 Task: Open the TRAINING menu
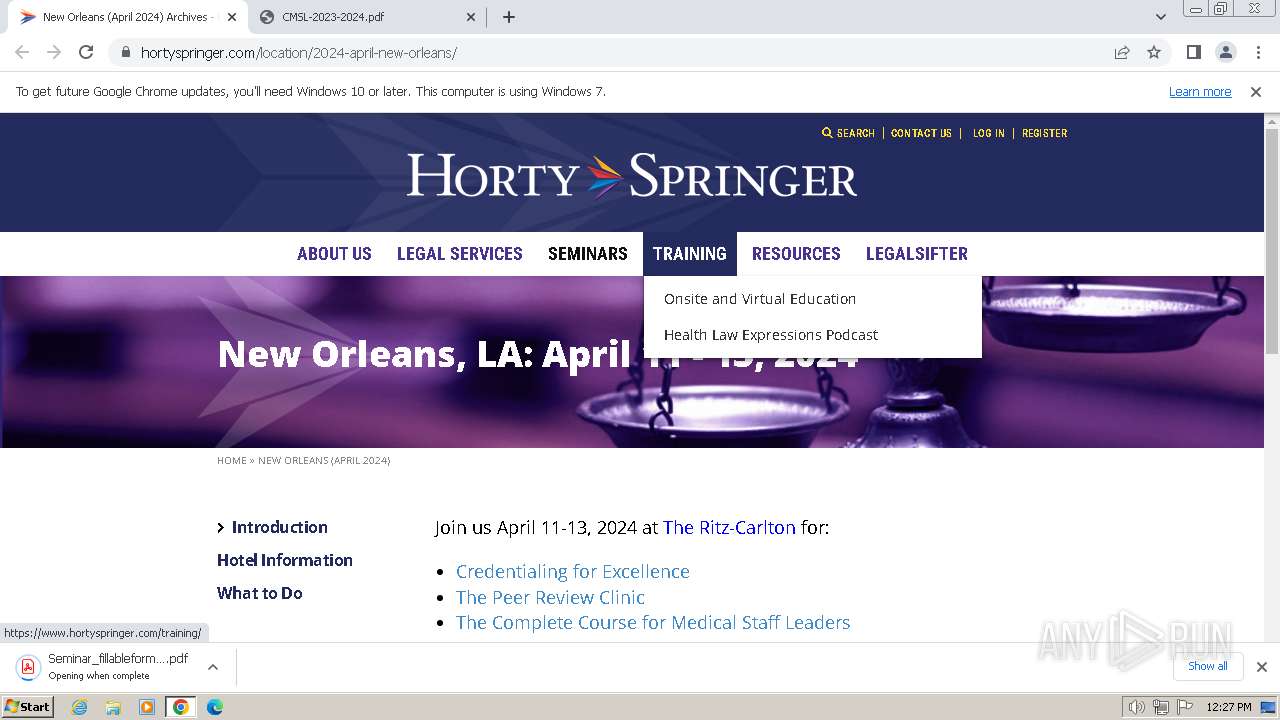[x=690, y=254]
